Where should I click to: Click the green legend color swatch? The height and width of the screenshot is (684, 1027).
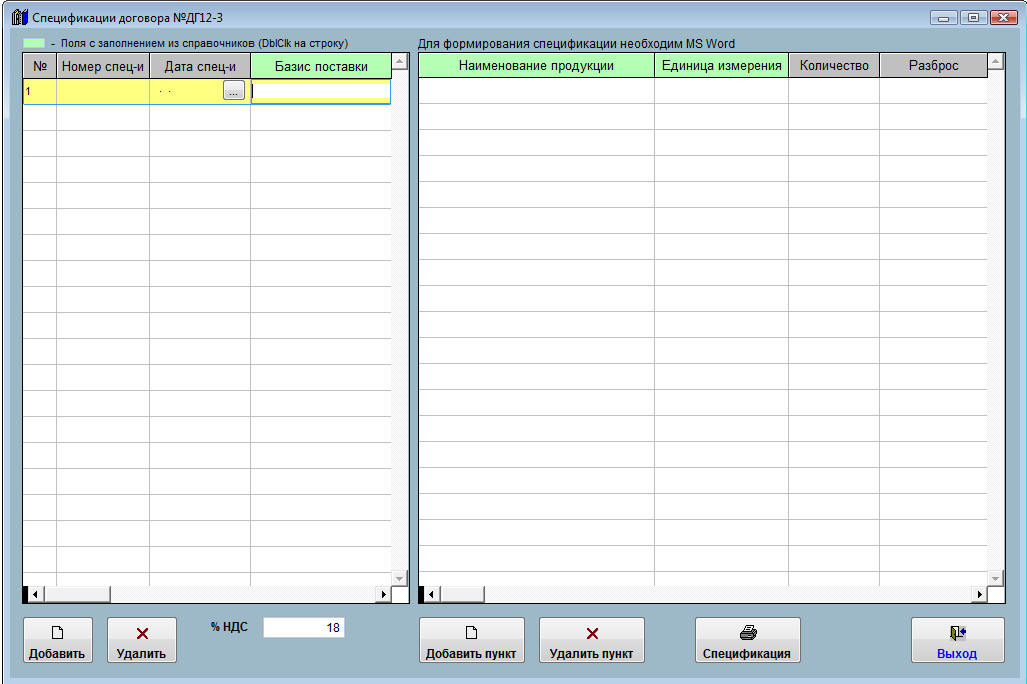click(x=34, y=43)
